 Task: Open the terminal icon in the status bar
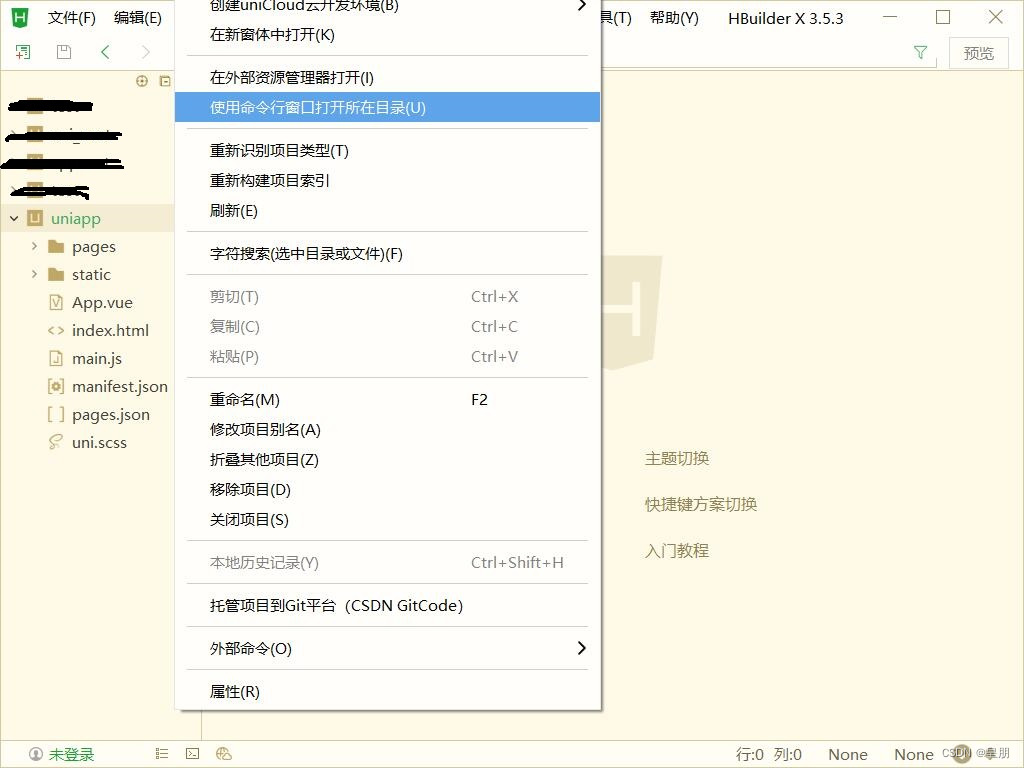coord(192,753)
